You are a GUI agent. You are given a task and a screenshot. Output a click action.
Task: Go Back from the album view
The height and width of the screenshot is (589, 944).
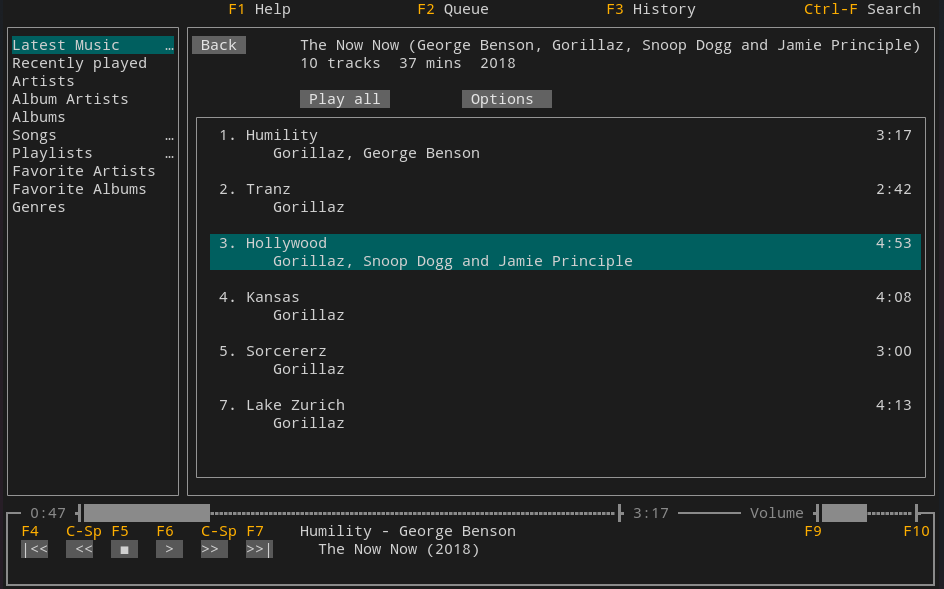[219, 45]
